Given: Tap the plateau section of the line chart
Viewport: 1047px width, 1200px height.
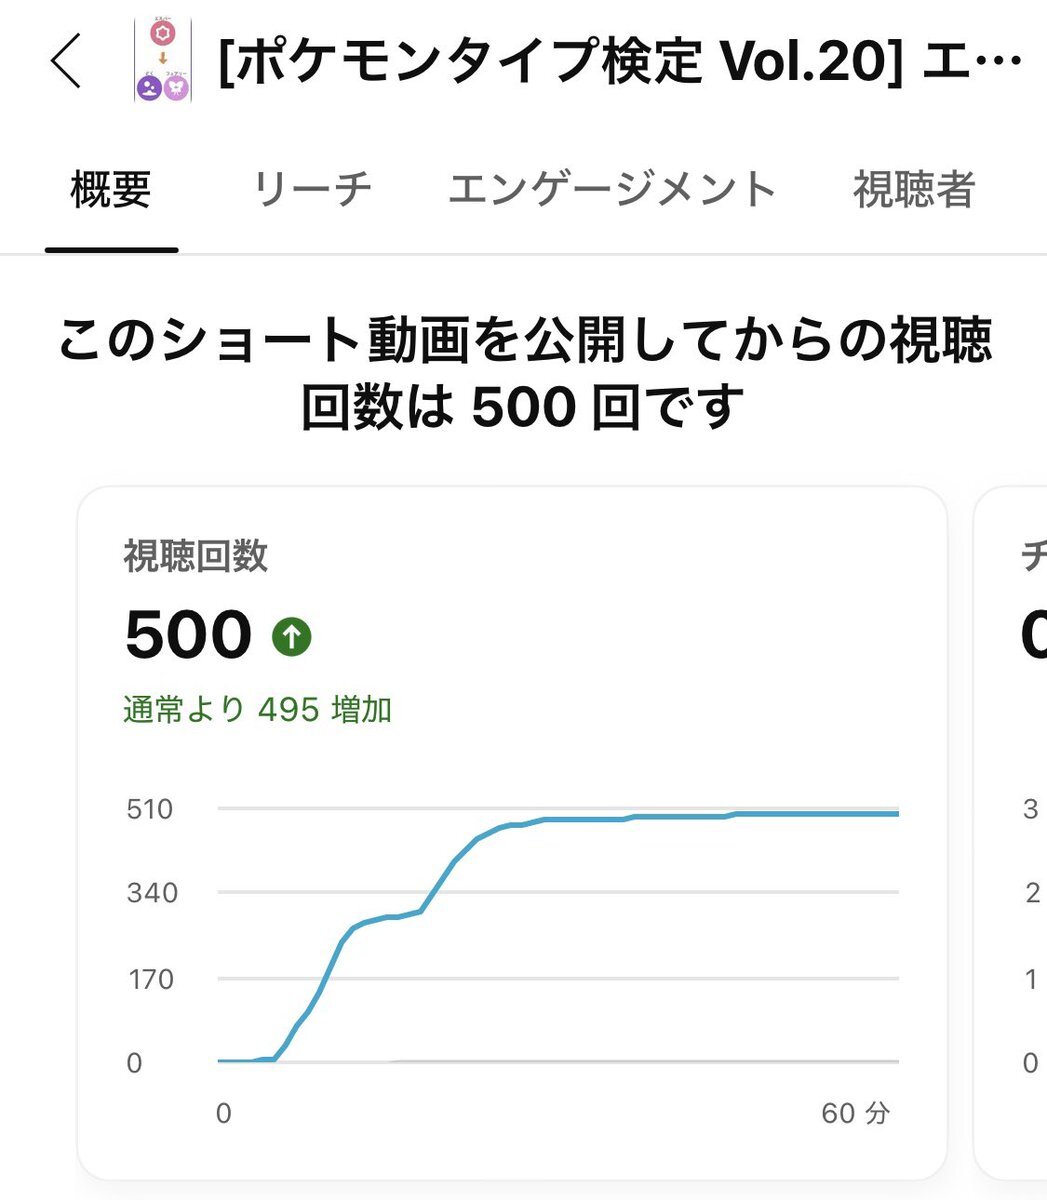Looking at the screenshot, I should [x=720, y=817].
